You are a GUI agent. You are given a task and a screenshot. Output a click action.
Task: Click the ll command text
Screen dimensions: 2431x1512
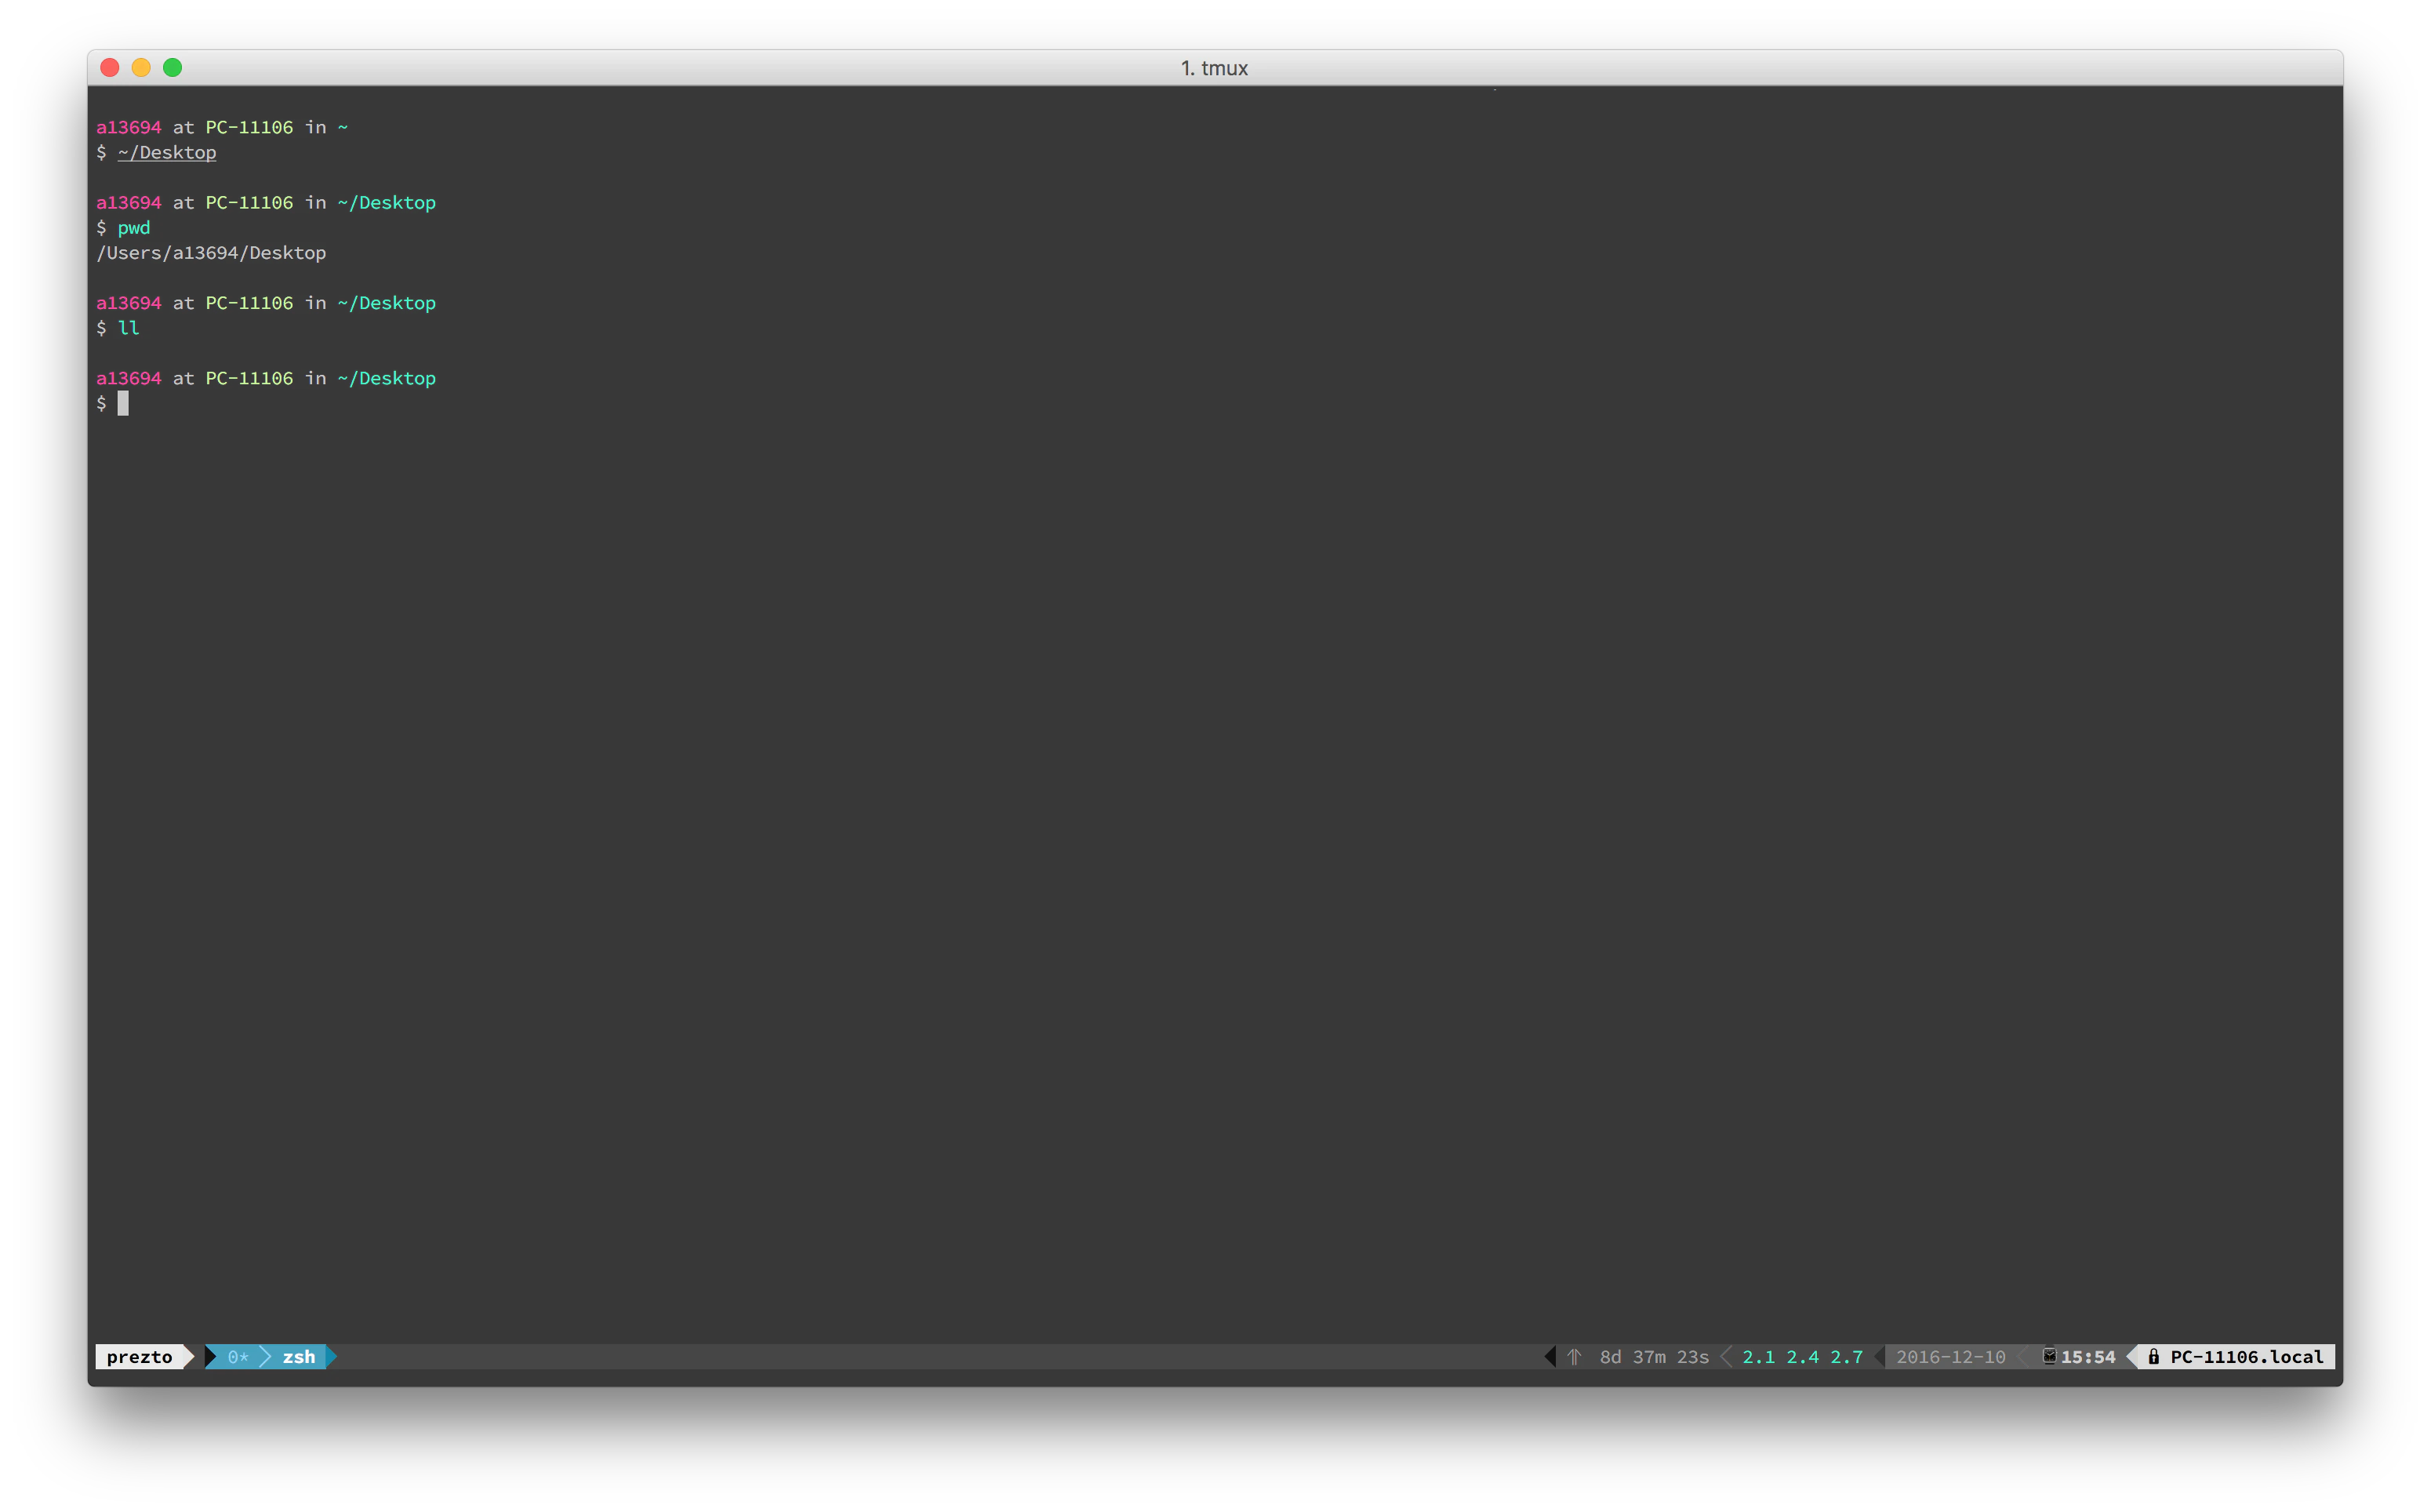tap(128, 328)
